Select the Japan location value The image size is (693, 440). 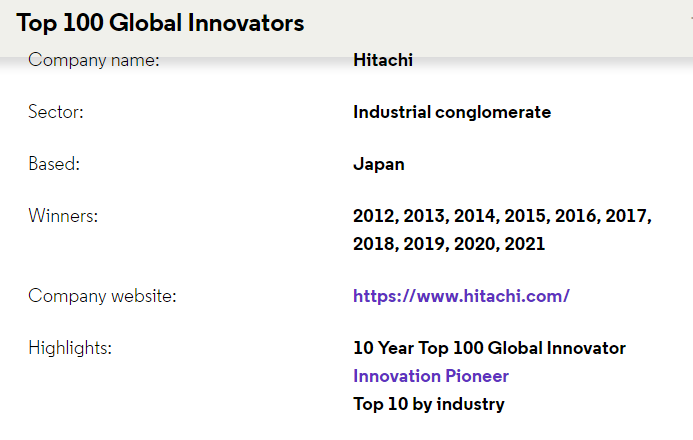(x=379, y=164)
